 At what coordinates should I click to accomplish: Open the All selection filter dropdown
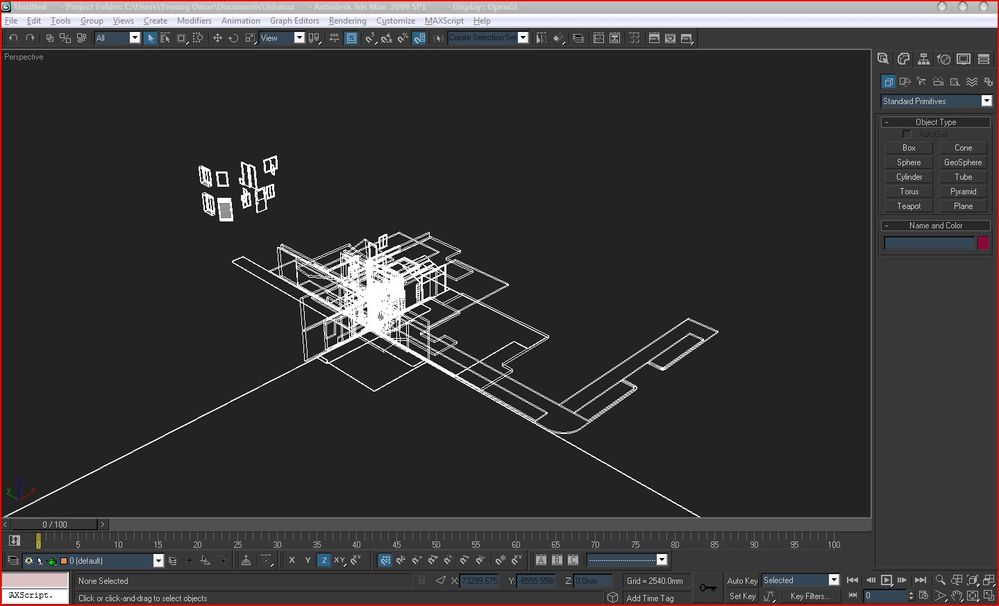click(x=135, y=38)
